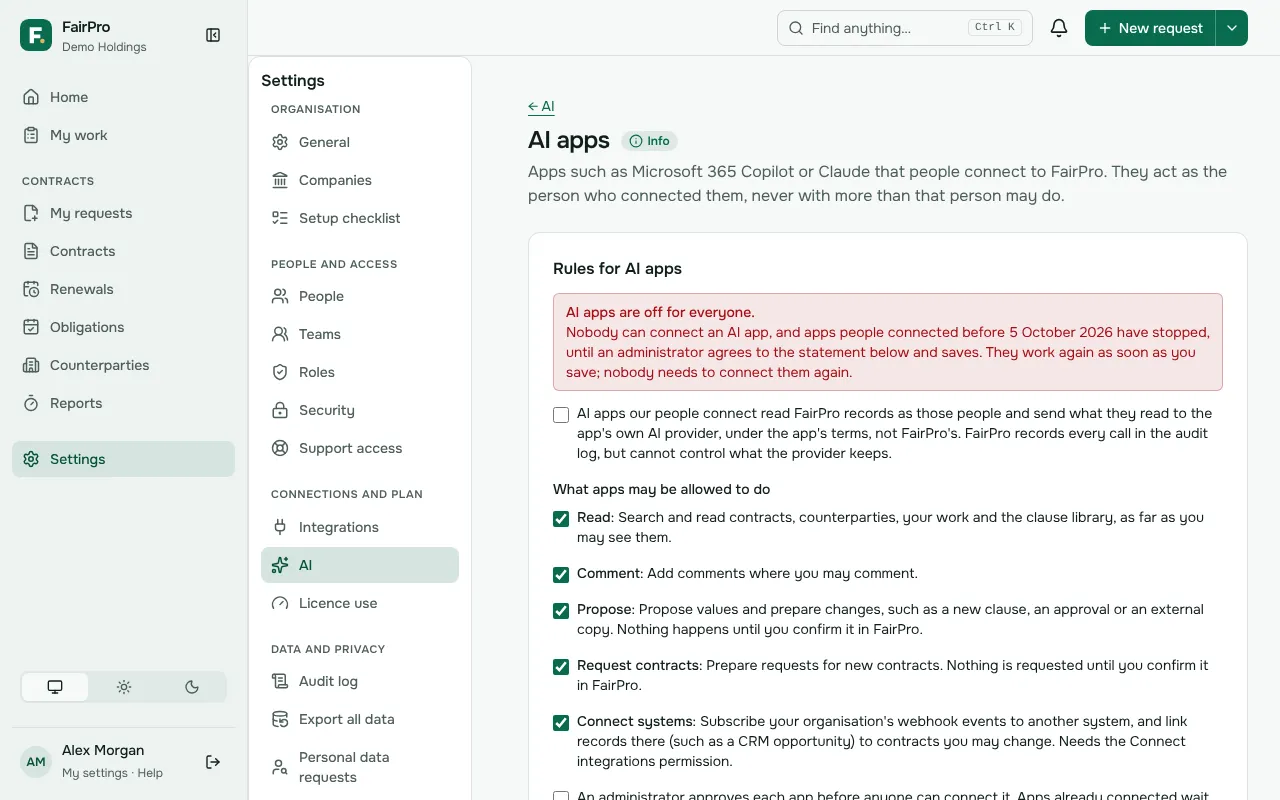Open the Help link under Alex Morgan
Viewport: 1280px width, 800px height.
click(x=150, y=773)
